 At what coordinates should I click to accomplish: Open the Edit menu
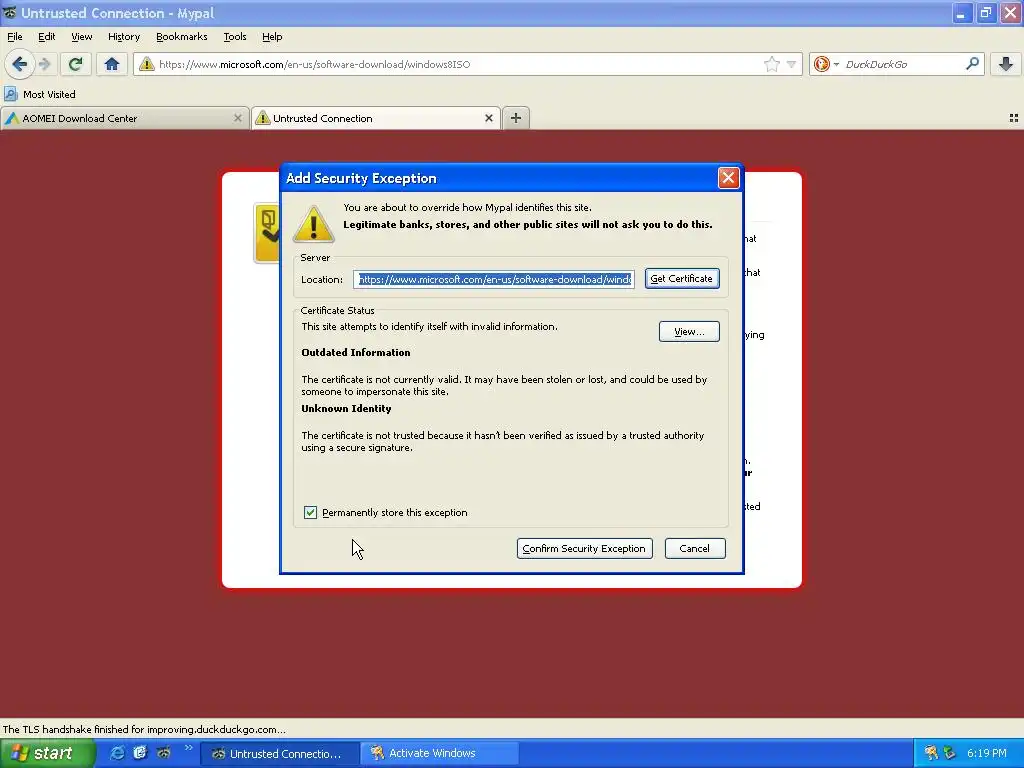[46, 37]
